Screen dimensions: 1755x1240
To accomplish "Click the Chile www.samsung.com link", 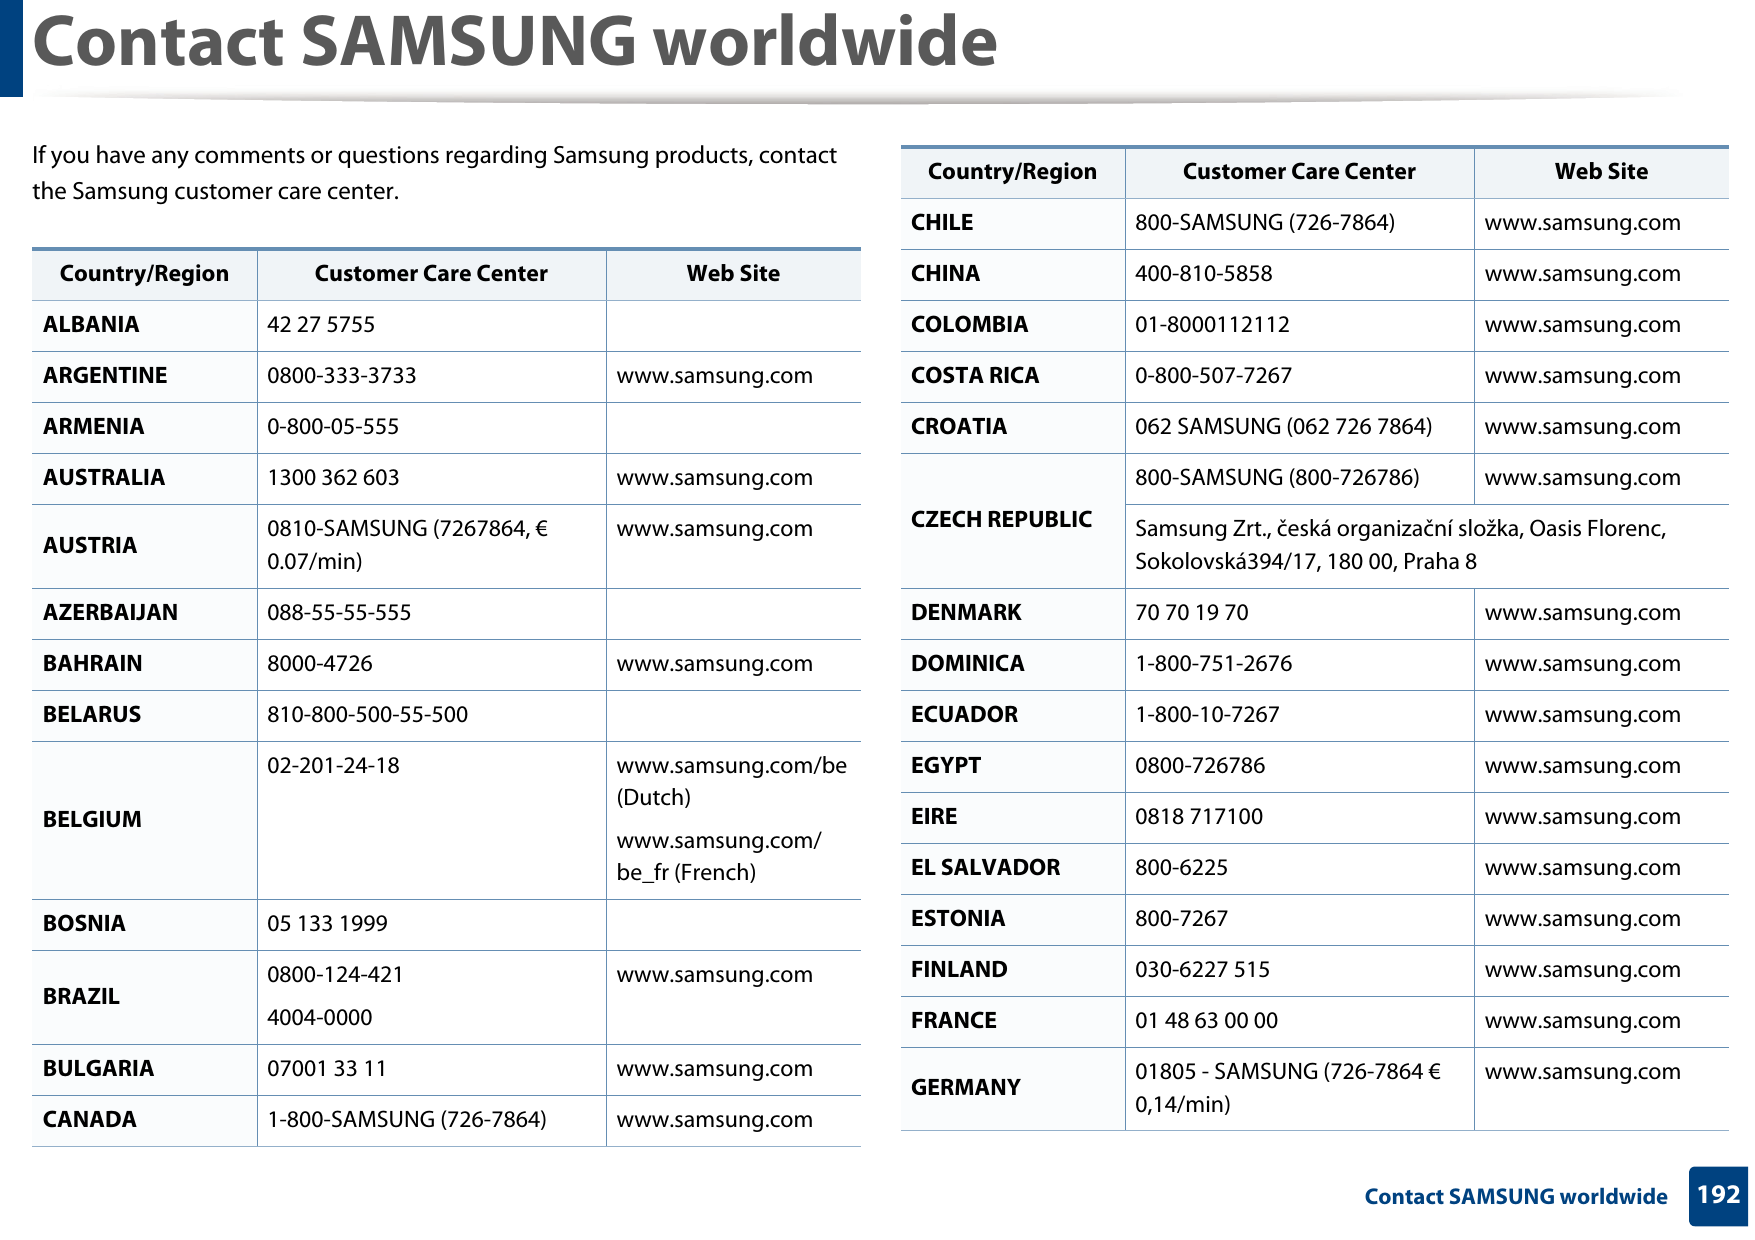I will (1582, 223).
